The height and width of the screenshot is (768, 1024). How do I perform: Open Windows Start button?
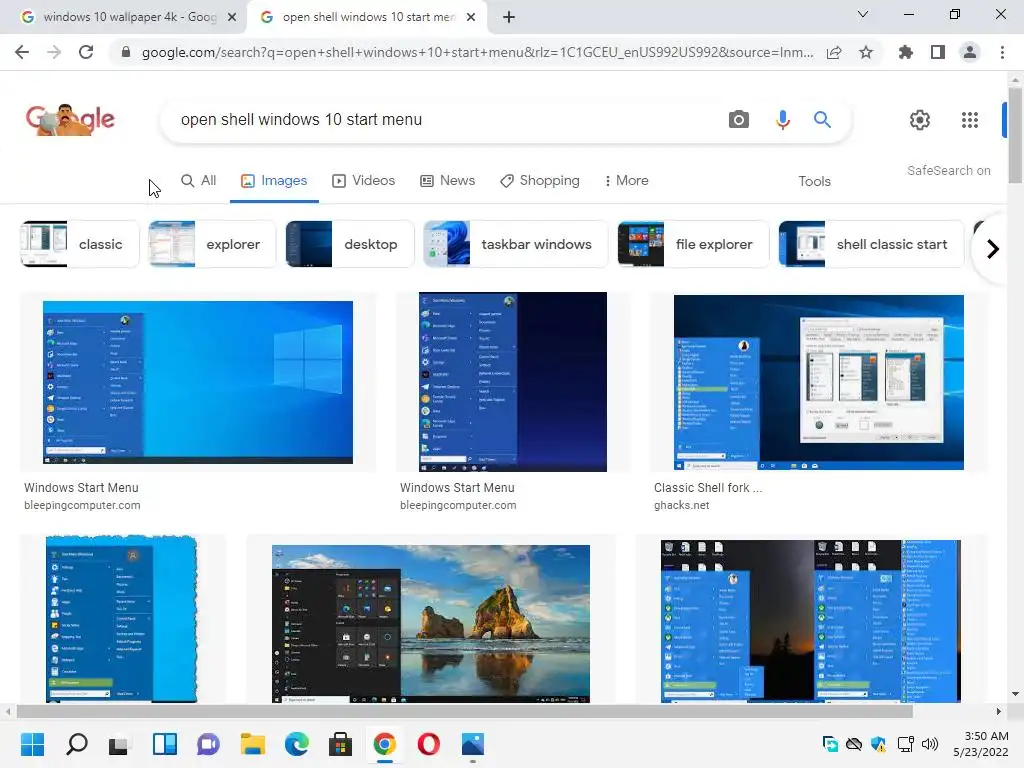click(x=33, y=744)
